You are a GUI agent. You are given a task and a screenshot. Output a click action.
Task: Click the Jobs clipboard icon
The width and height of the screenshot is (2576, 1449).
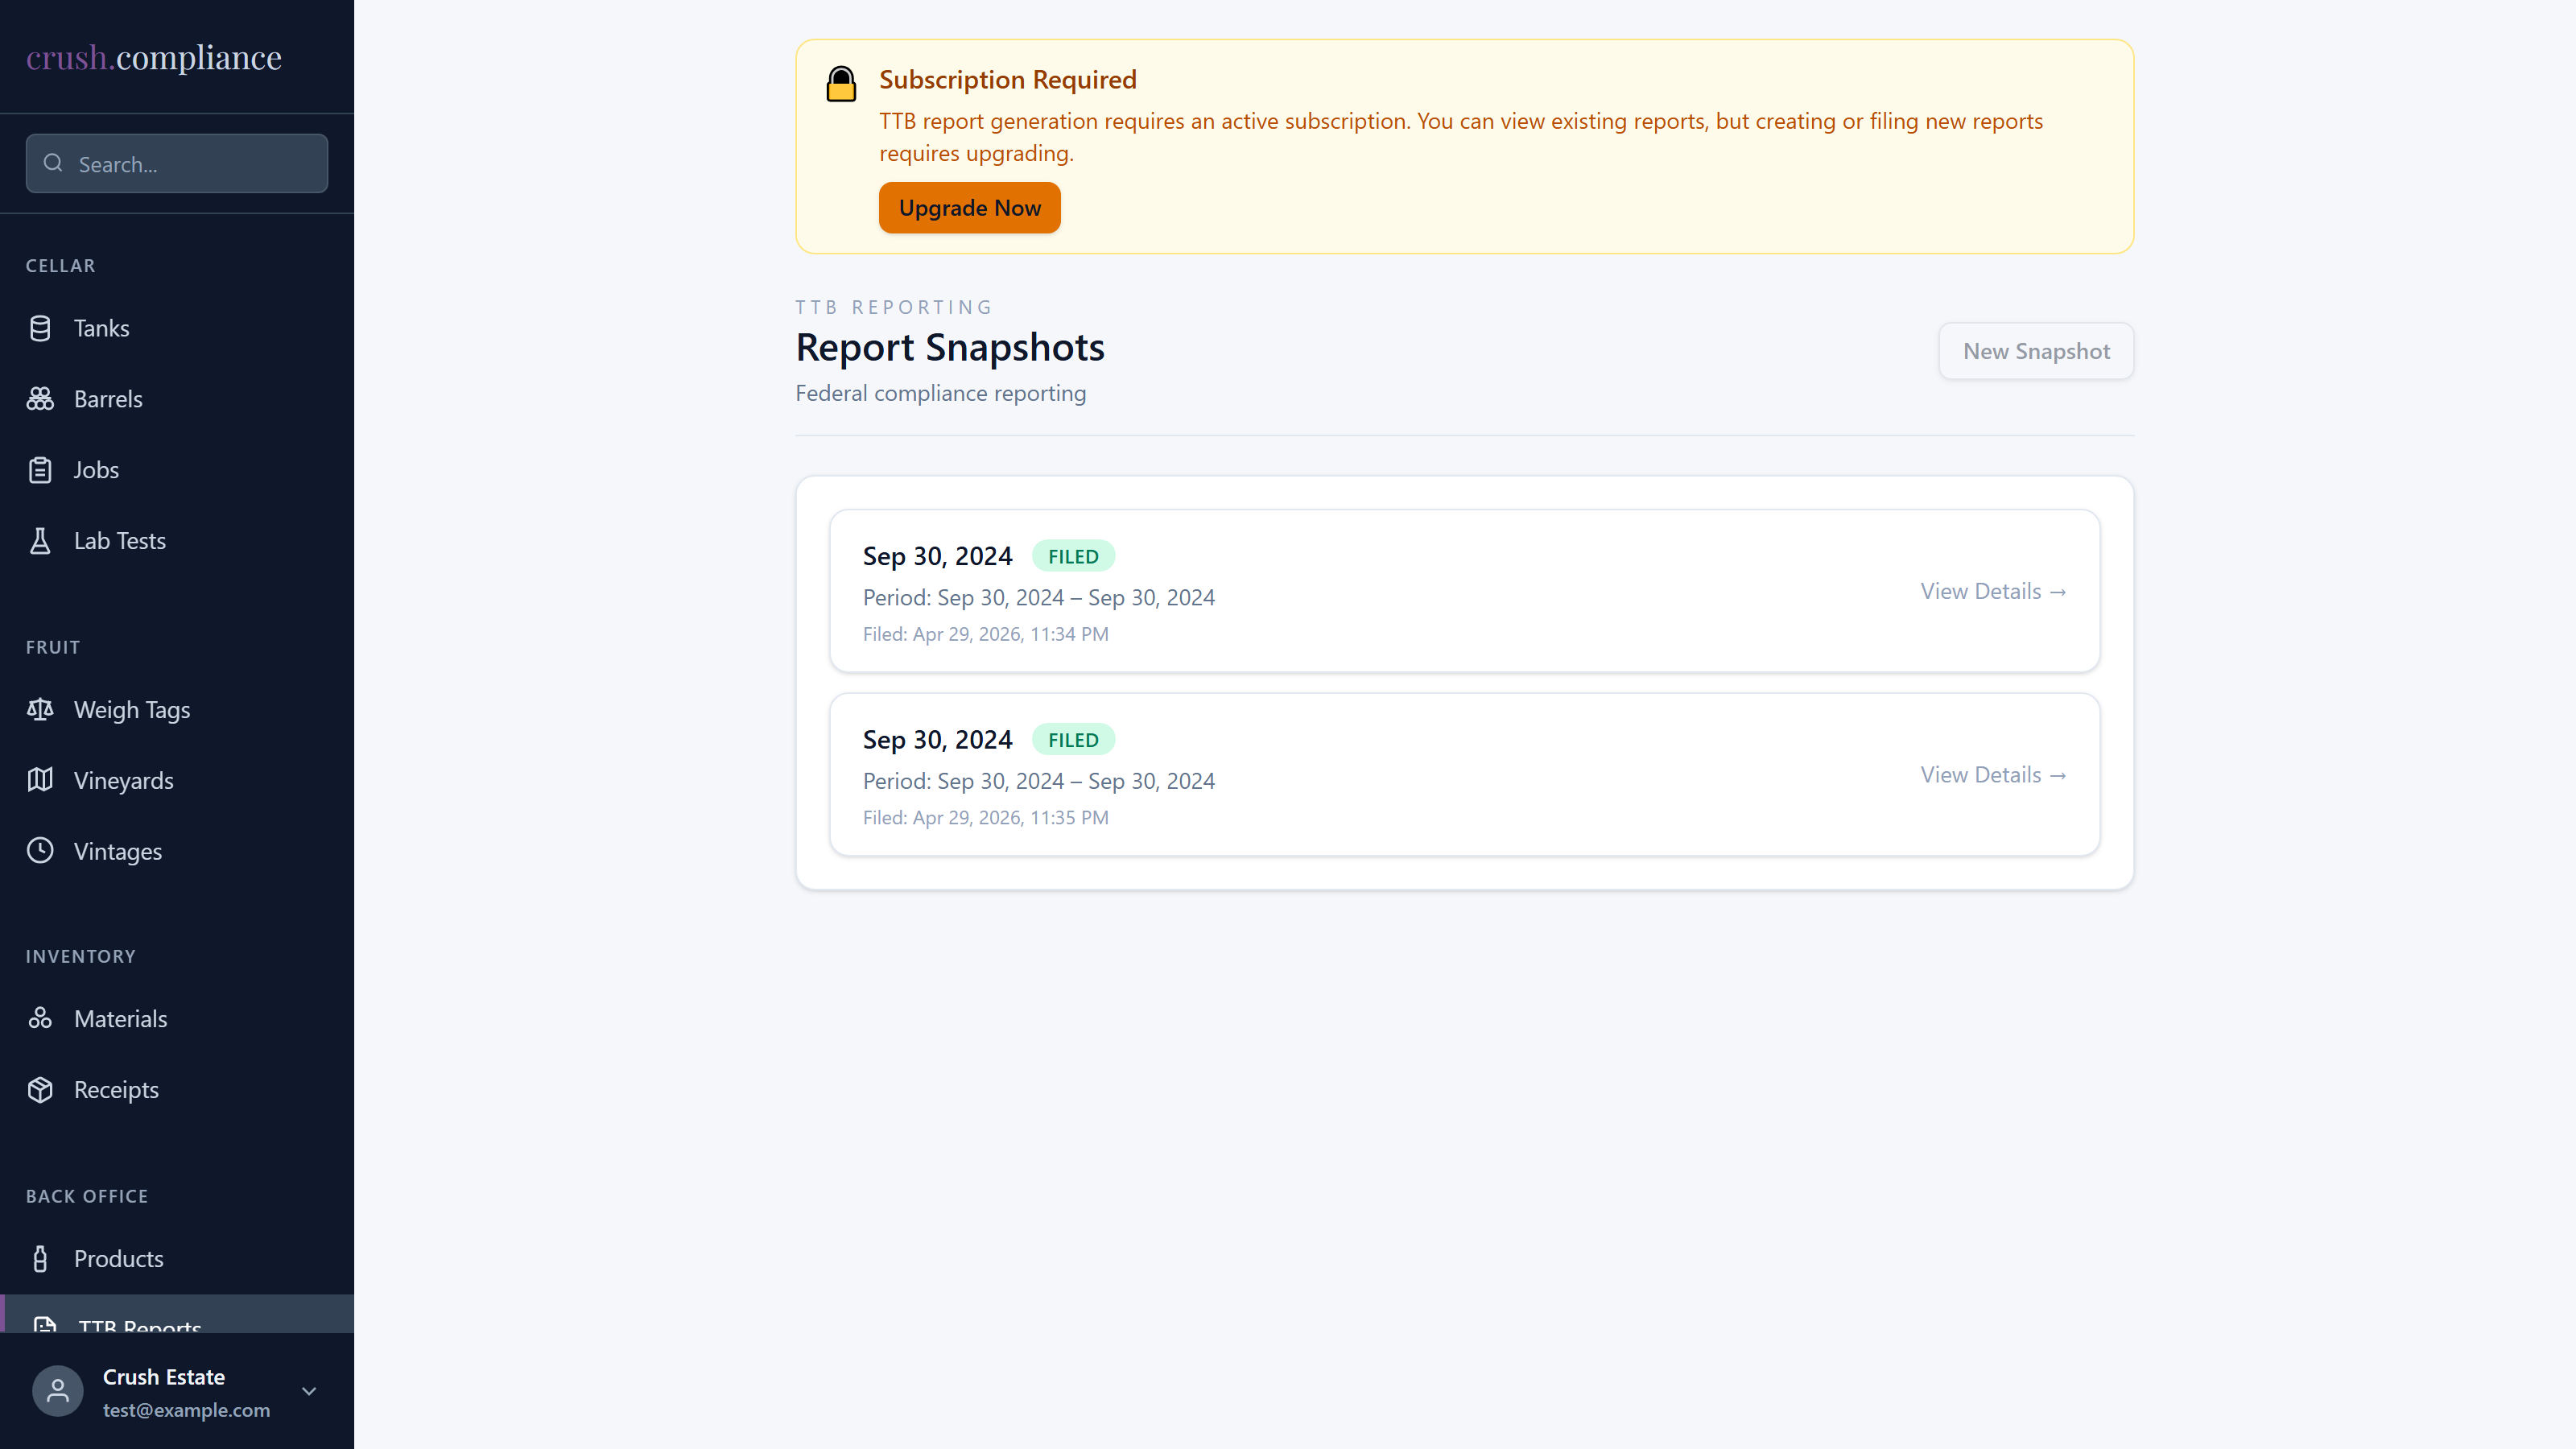click(40, 470)
